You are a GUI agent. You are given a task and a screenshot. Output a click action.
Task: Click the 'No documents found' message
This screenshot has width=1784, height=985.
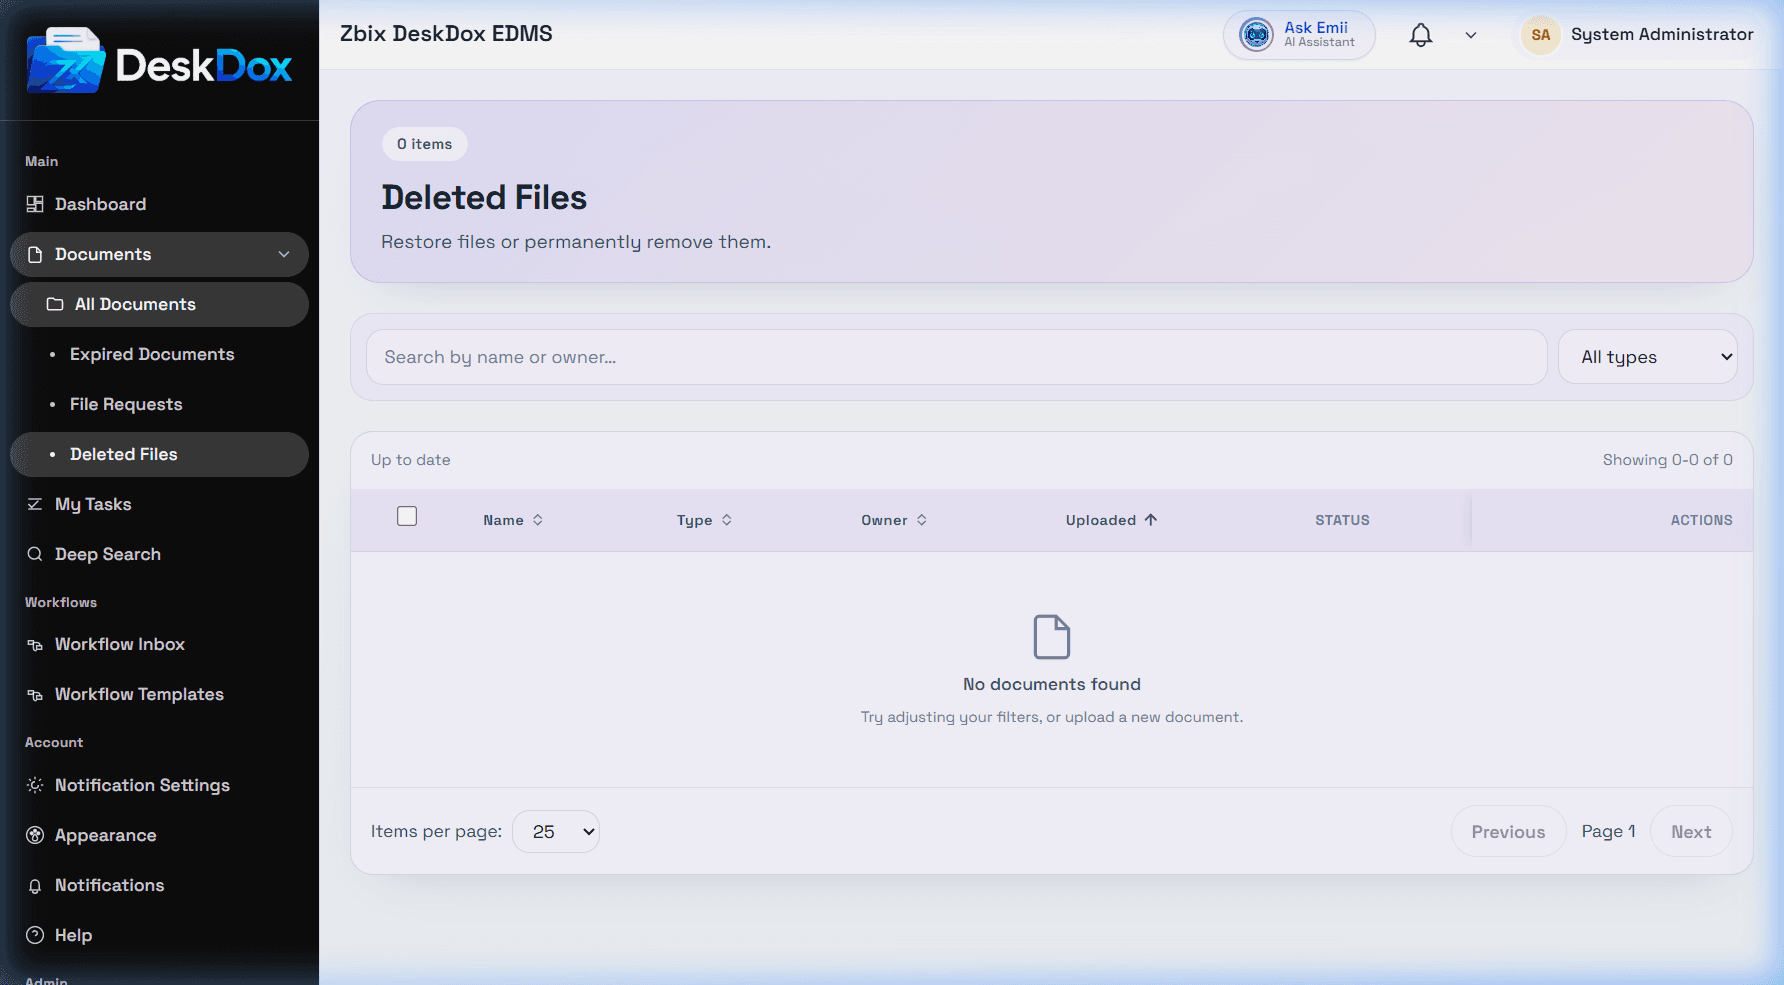point(1052,684)
